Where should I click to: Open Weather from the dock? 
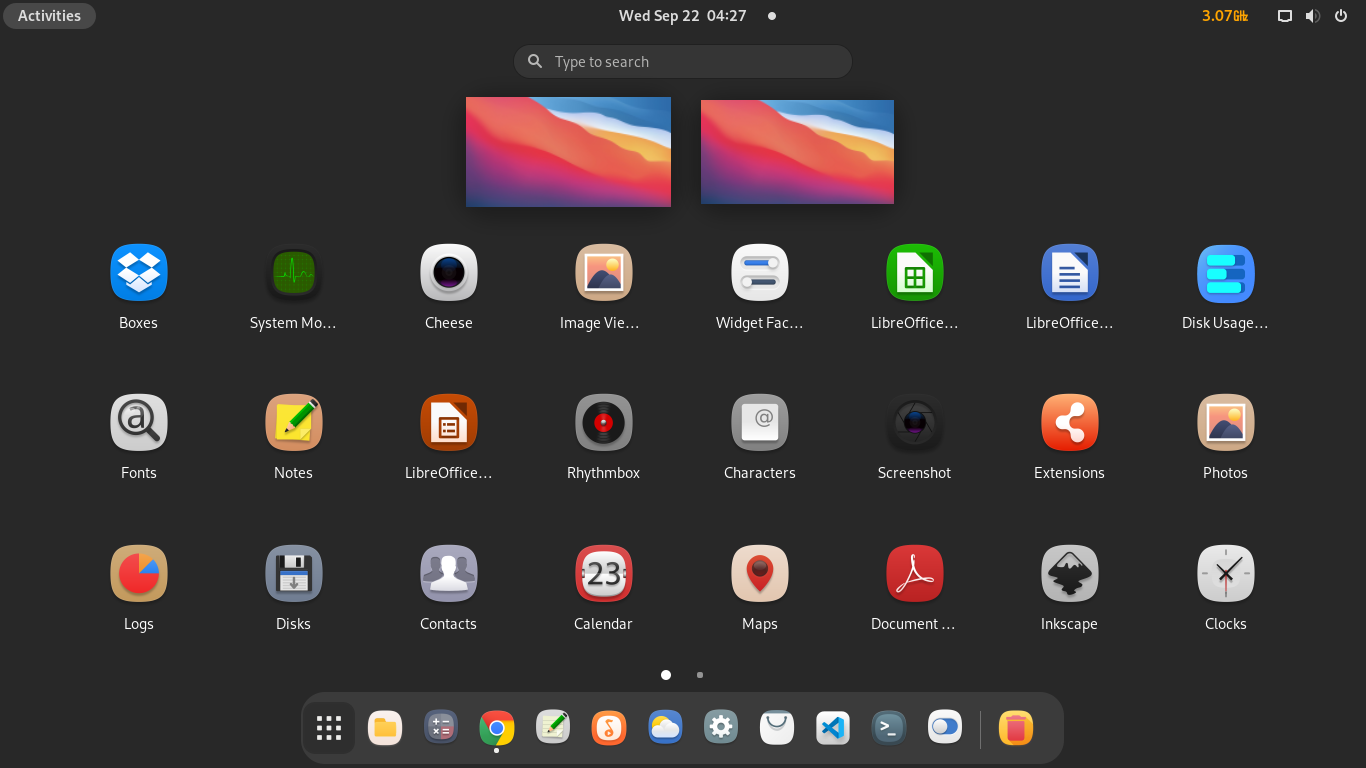point(665,728)
